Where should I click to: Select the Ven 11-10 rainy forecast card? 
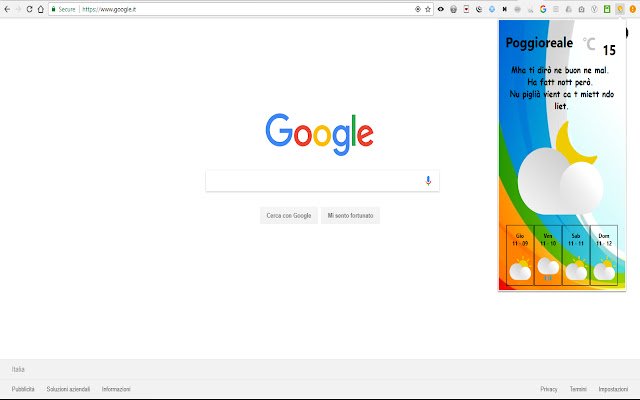548,255
